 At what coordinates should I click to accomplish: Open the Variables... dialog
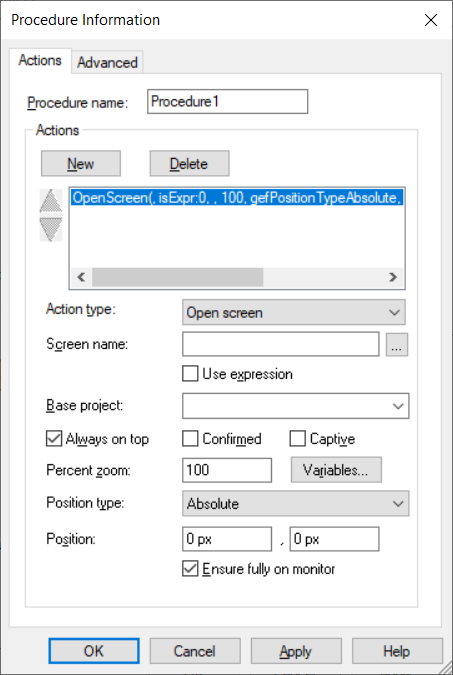pyautogui.click(x=336, y=470)
